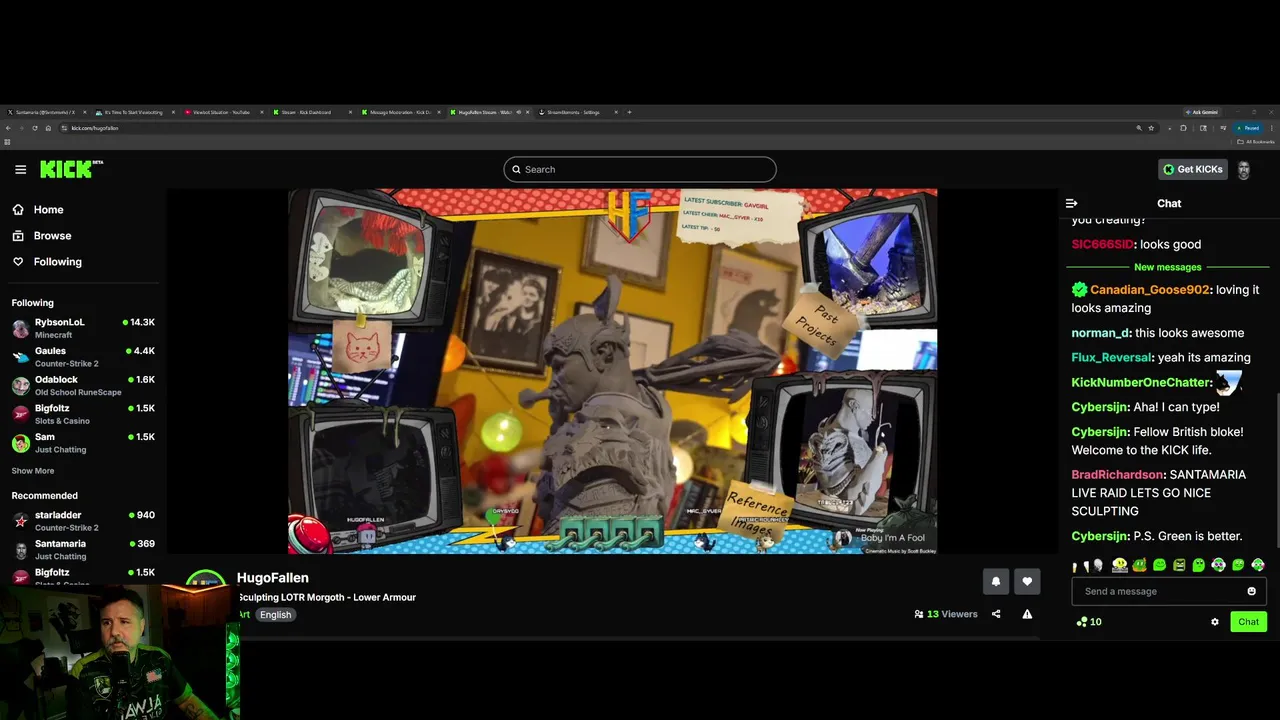Open starladder recommended channel

click(x=83, y=521)
